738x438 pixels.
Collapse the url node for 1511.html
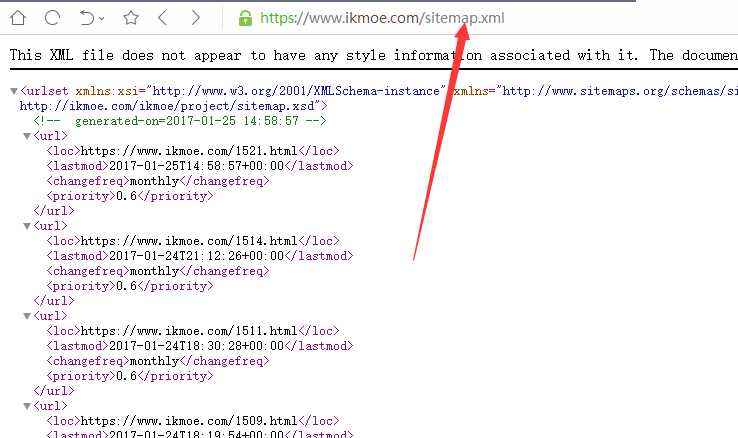pyautogui.click(x=27, y=316)
